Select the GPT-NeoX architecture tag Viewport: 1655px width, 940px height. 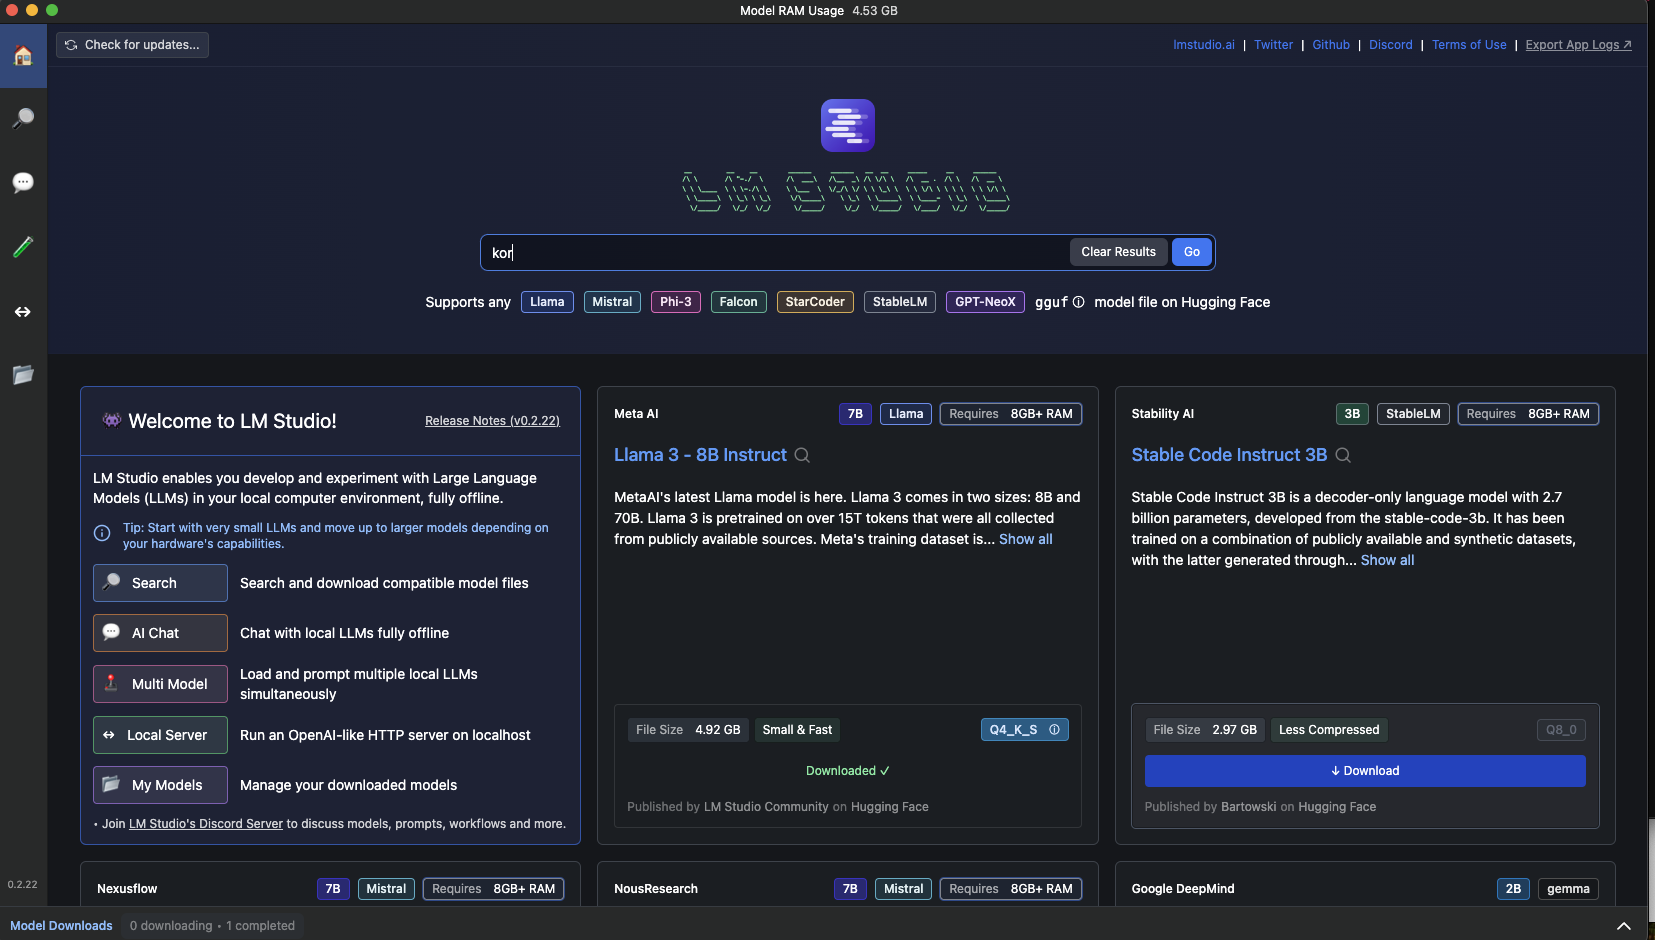pos(985,302)
